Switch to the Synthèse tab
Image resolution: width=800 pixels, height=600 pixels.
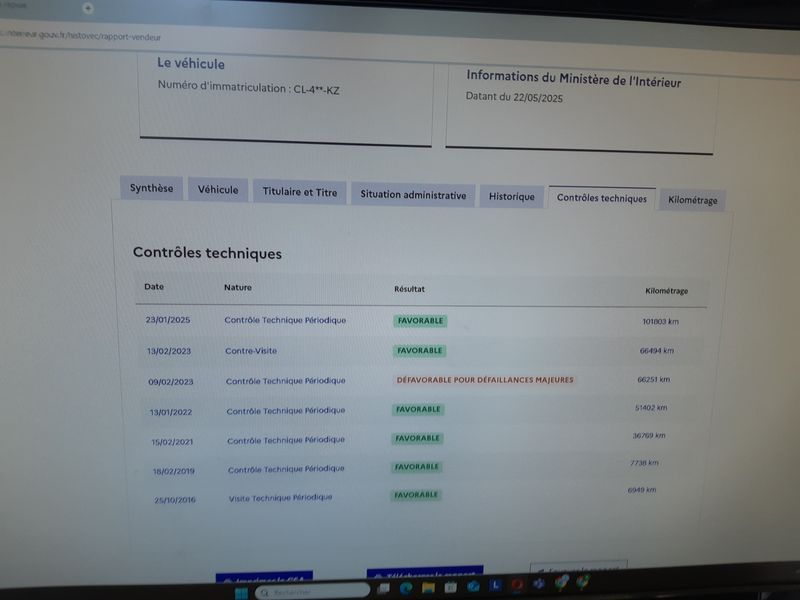pos(152,188)
